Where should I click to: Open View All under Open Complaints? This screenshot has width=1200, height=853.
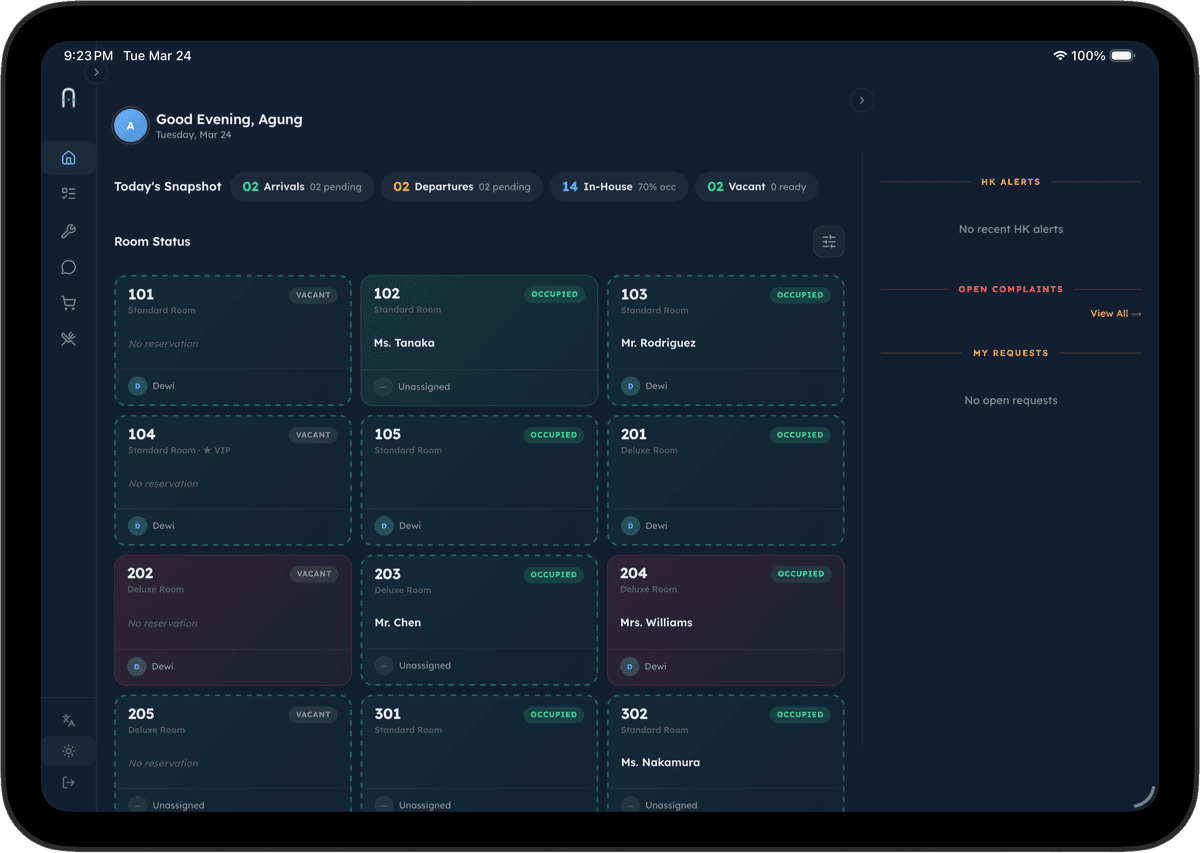pos(1114,313)
